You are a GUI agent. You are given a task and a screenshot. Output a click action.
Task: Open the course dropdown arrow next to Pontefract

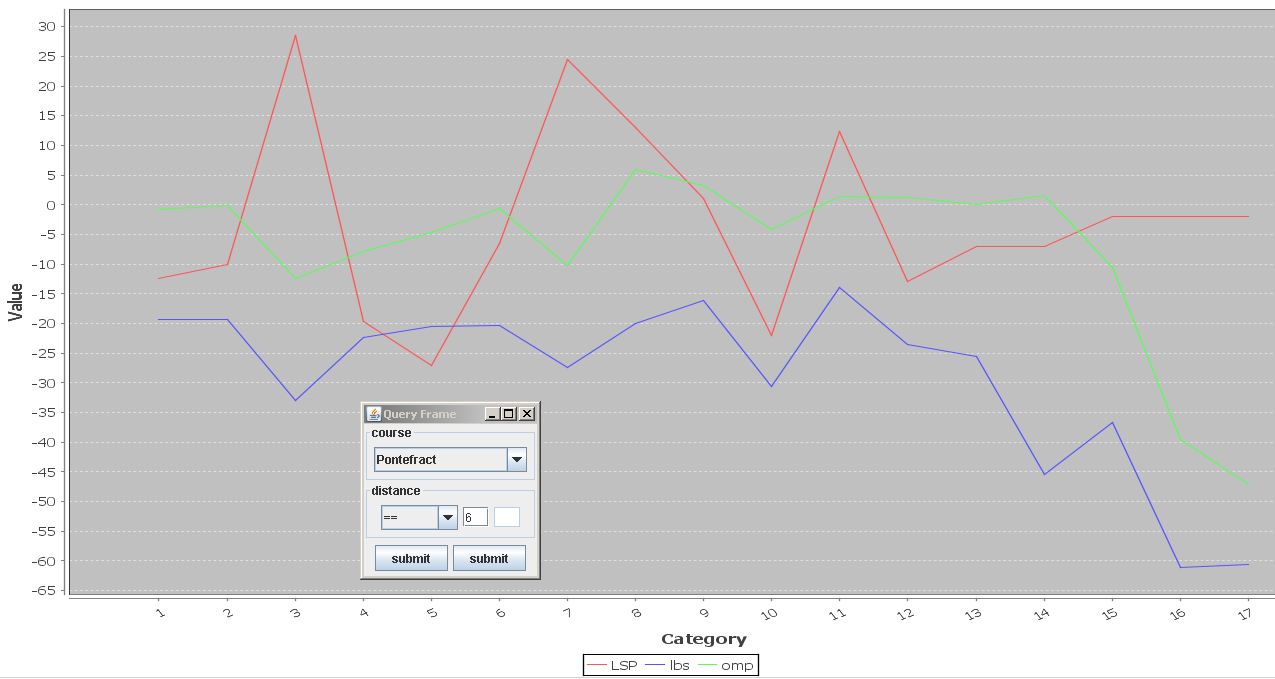(517, 460)
